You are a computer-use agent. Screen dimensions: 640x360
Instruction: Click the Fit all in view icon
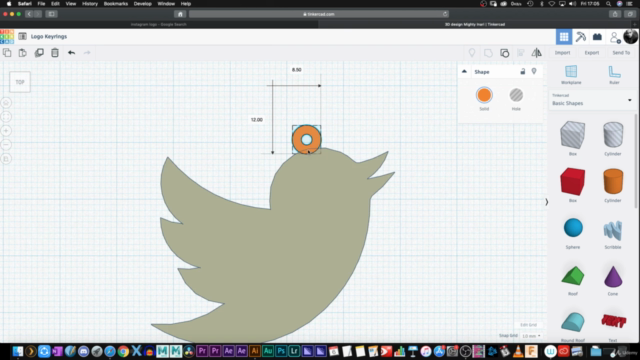coord(6,117)
